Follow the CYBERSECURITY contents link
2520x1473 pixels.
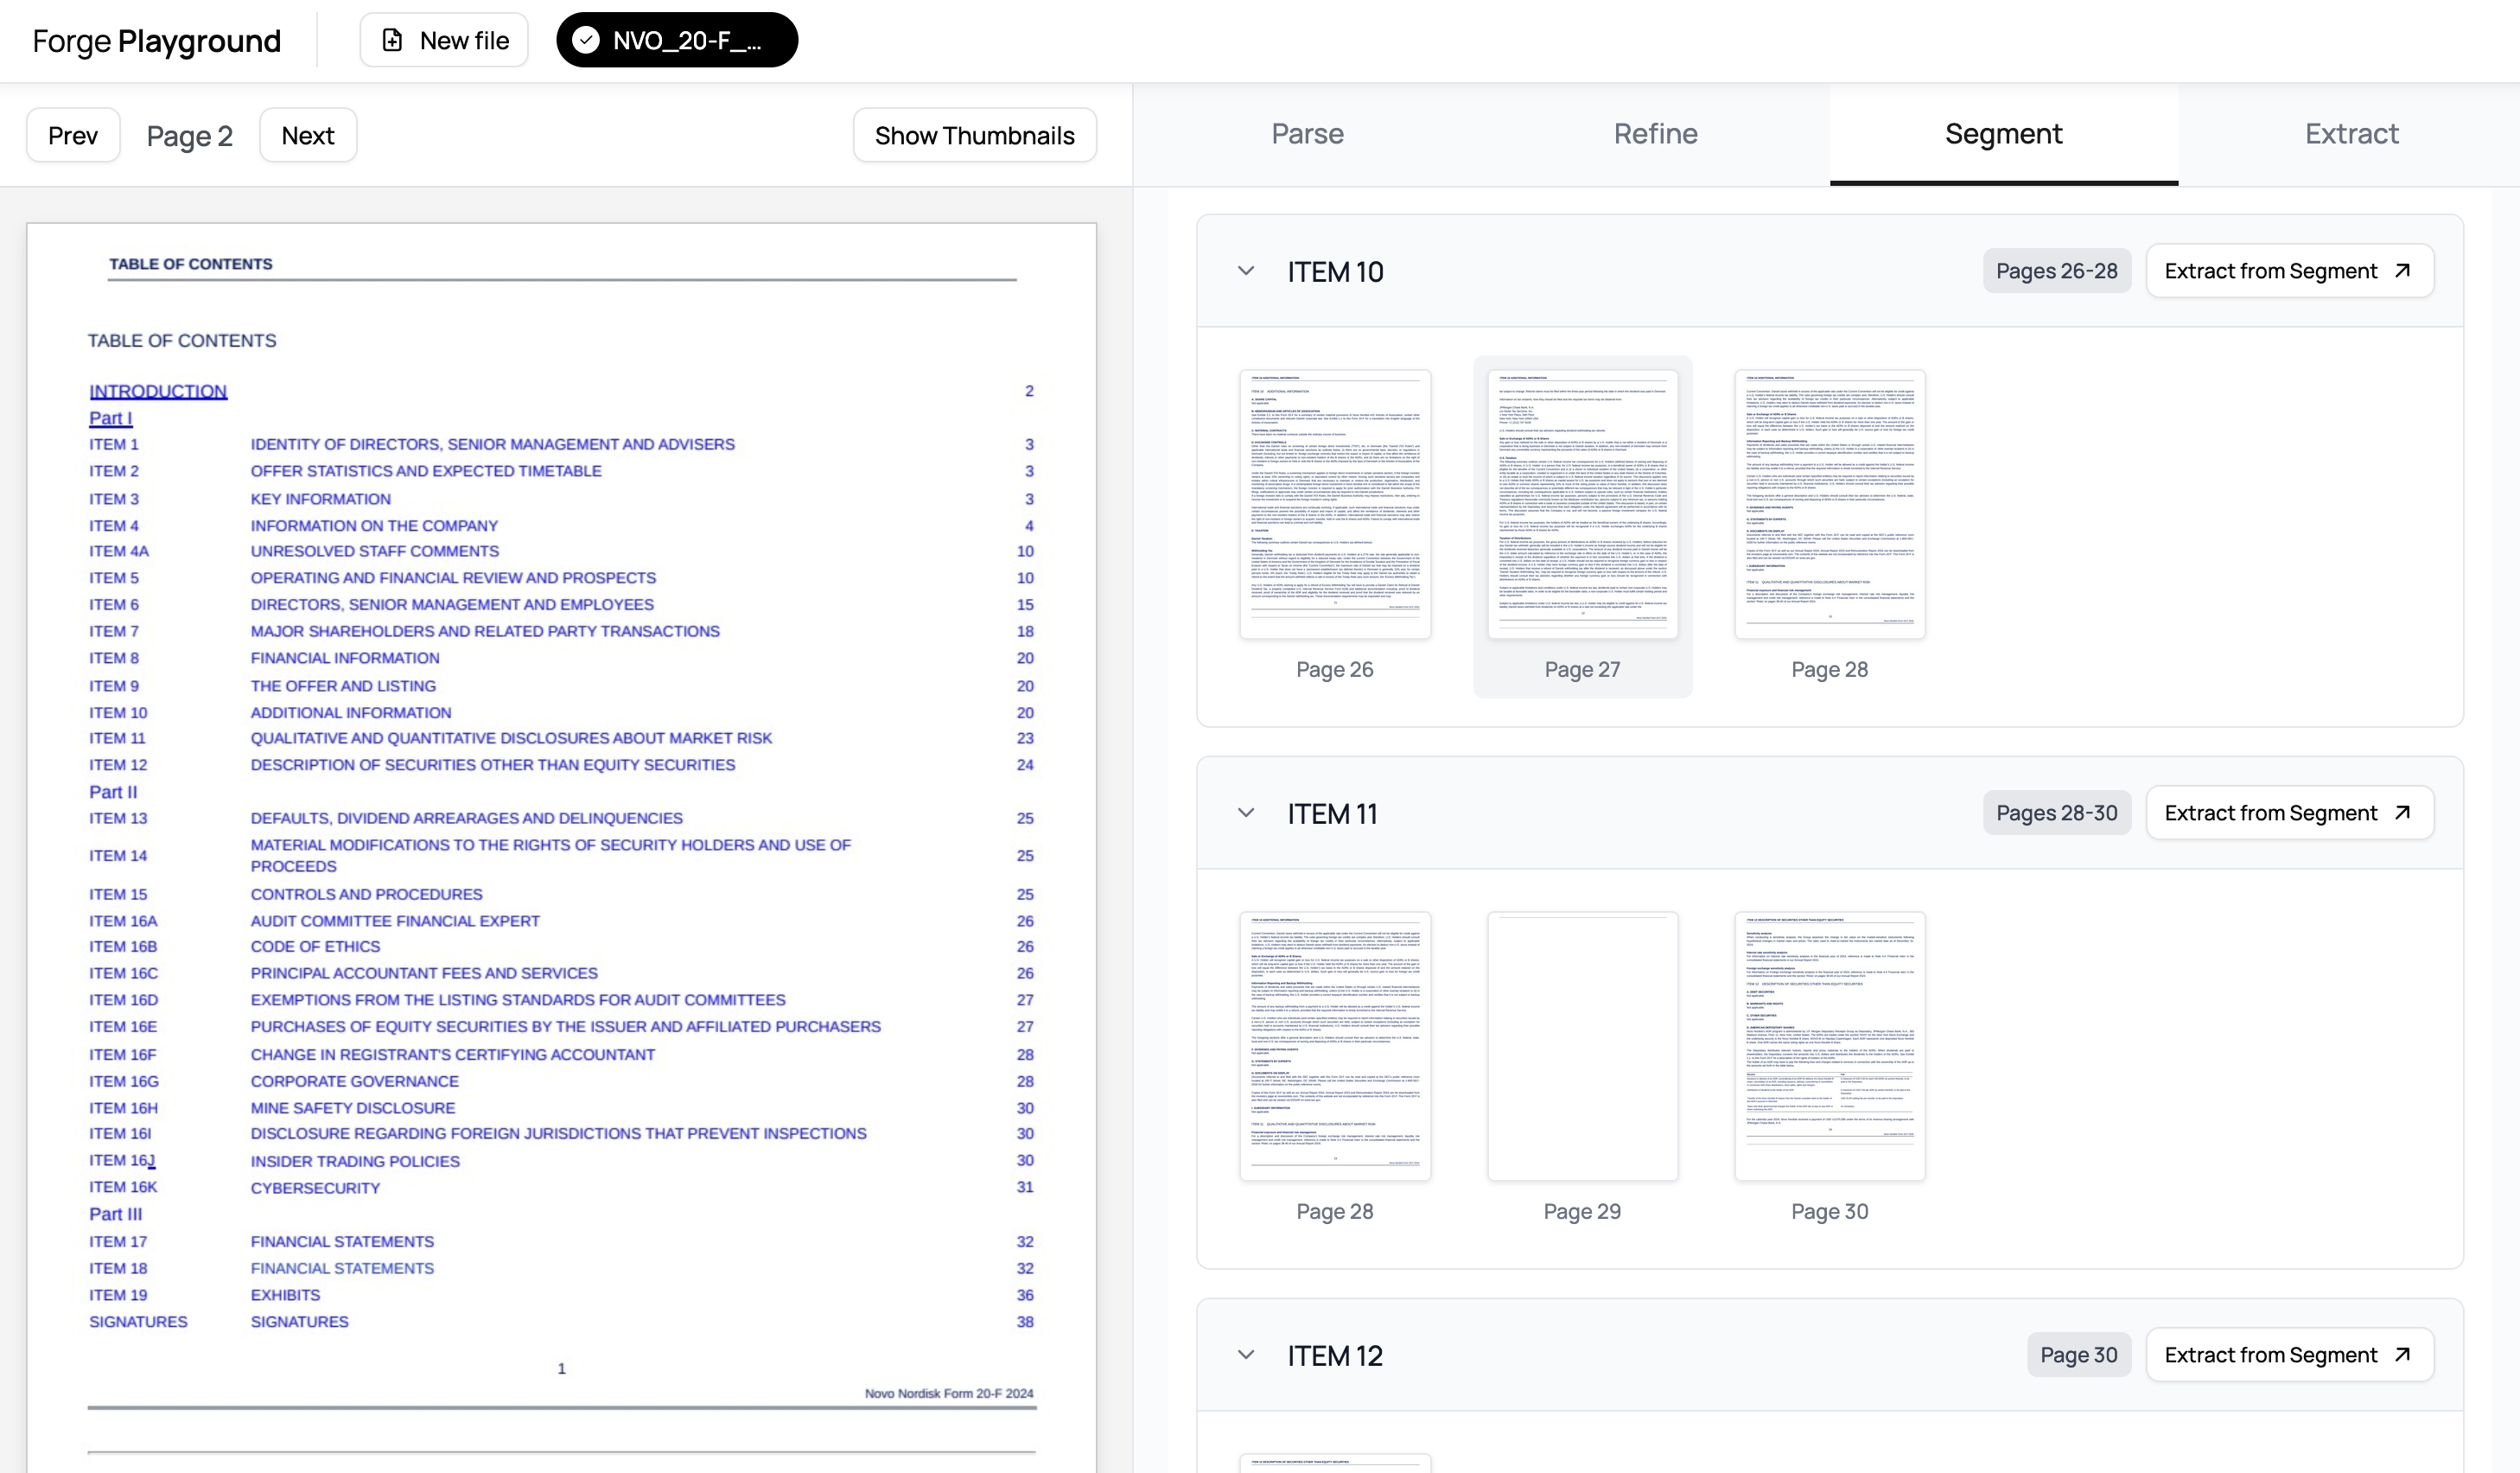coord(315,1188)
